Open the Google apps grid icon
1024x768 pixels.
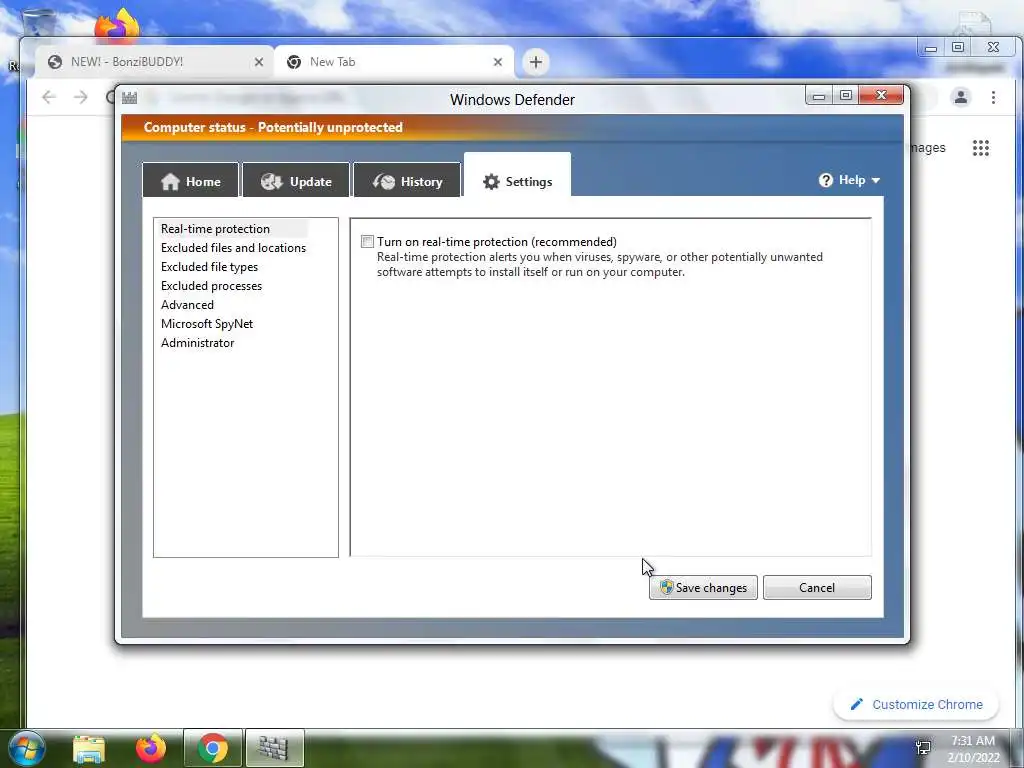click(x=980, y=148)
